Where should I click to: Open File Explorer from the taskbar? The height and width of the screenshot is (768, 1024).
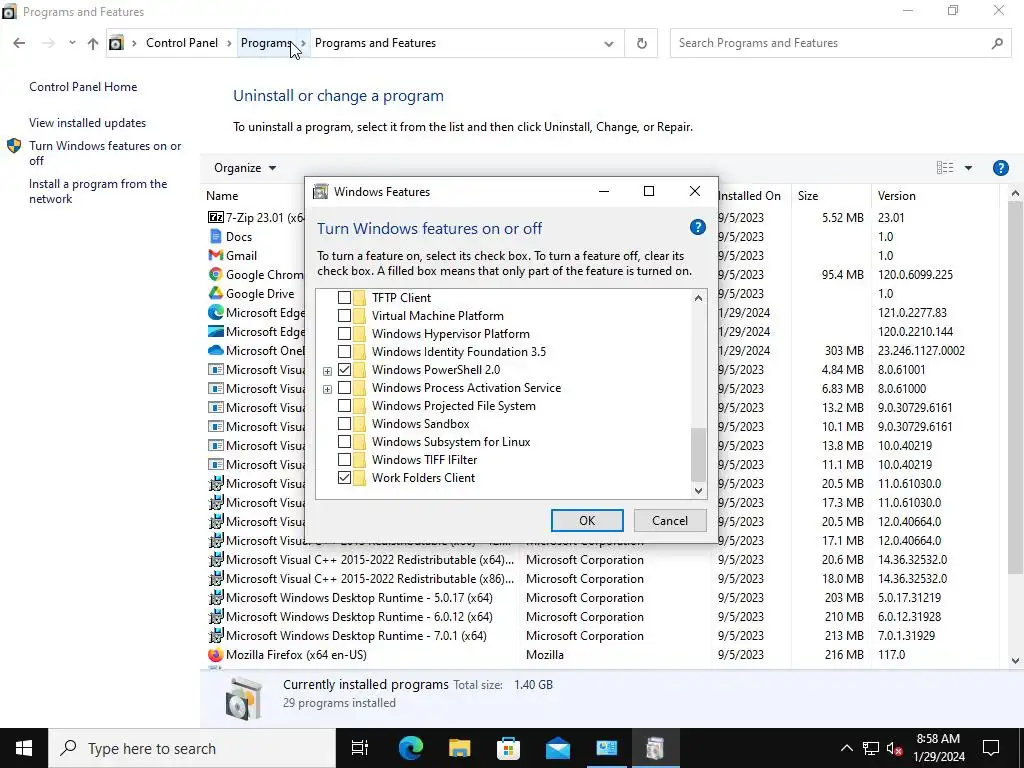459,748
